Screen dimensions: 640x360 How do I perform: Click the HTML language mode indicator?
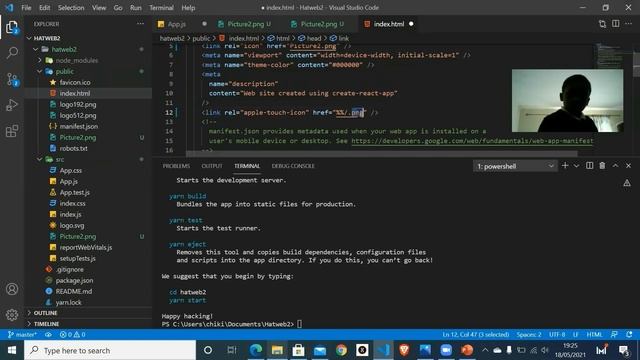594,334
